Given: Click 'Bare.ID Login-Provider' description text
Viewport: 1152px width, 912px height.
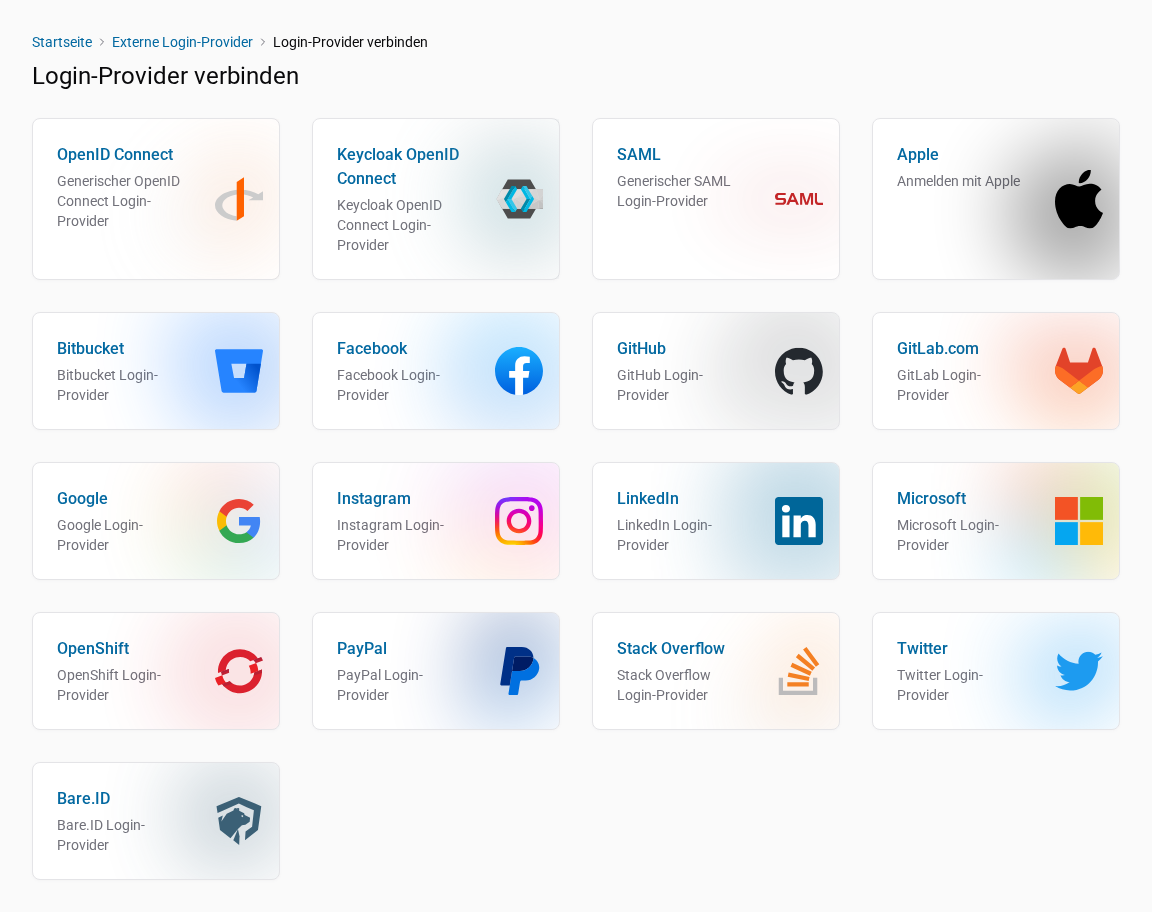Looking at the screenshot, I should tap(101, 835).
